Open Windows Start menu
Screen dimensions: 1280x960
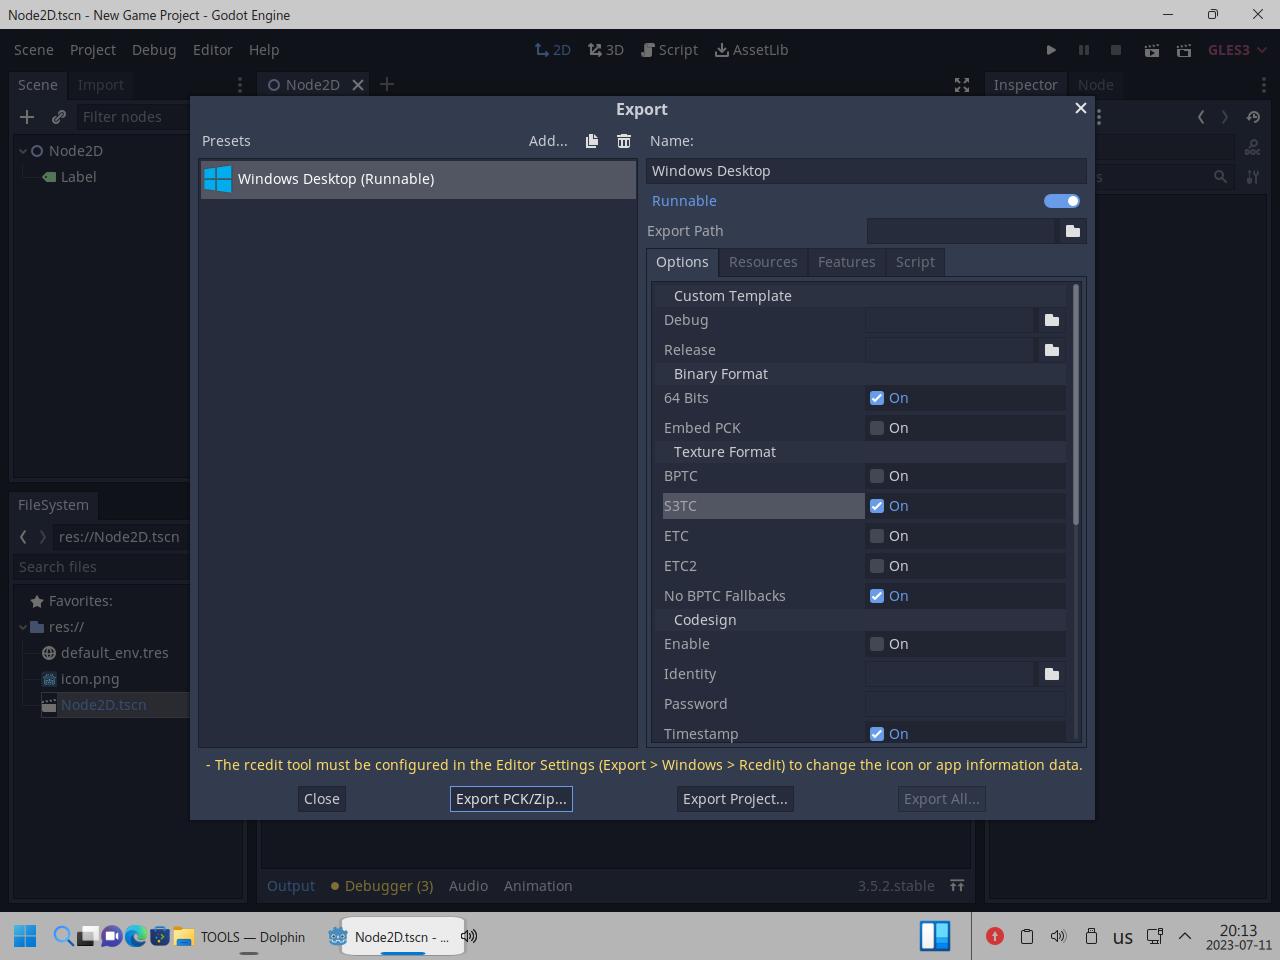25,936
